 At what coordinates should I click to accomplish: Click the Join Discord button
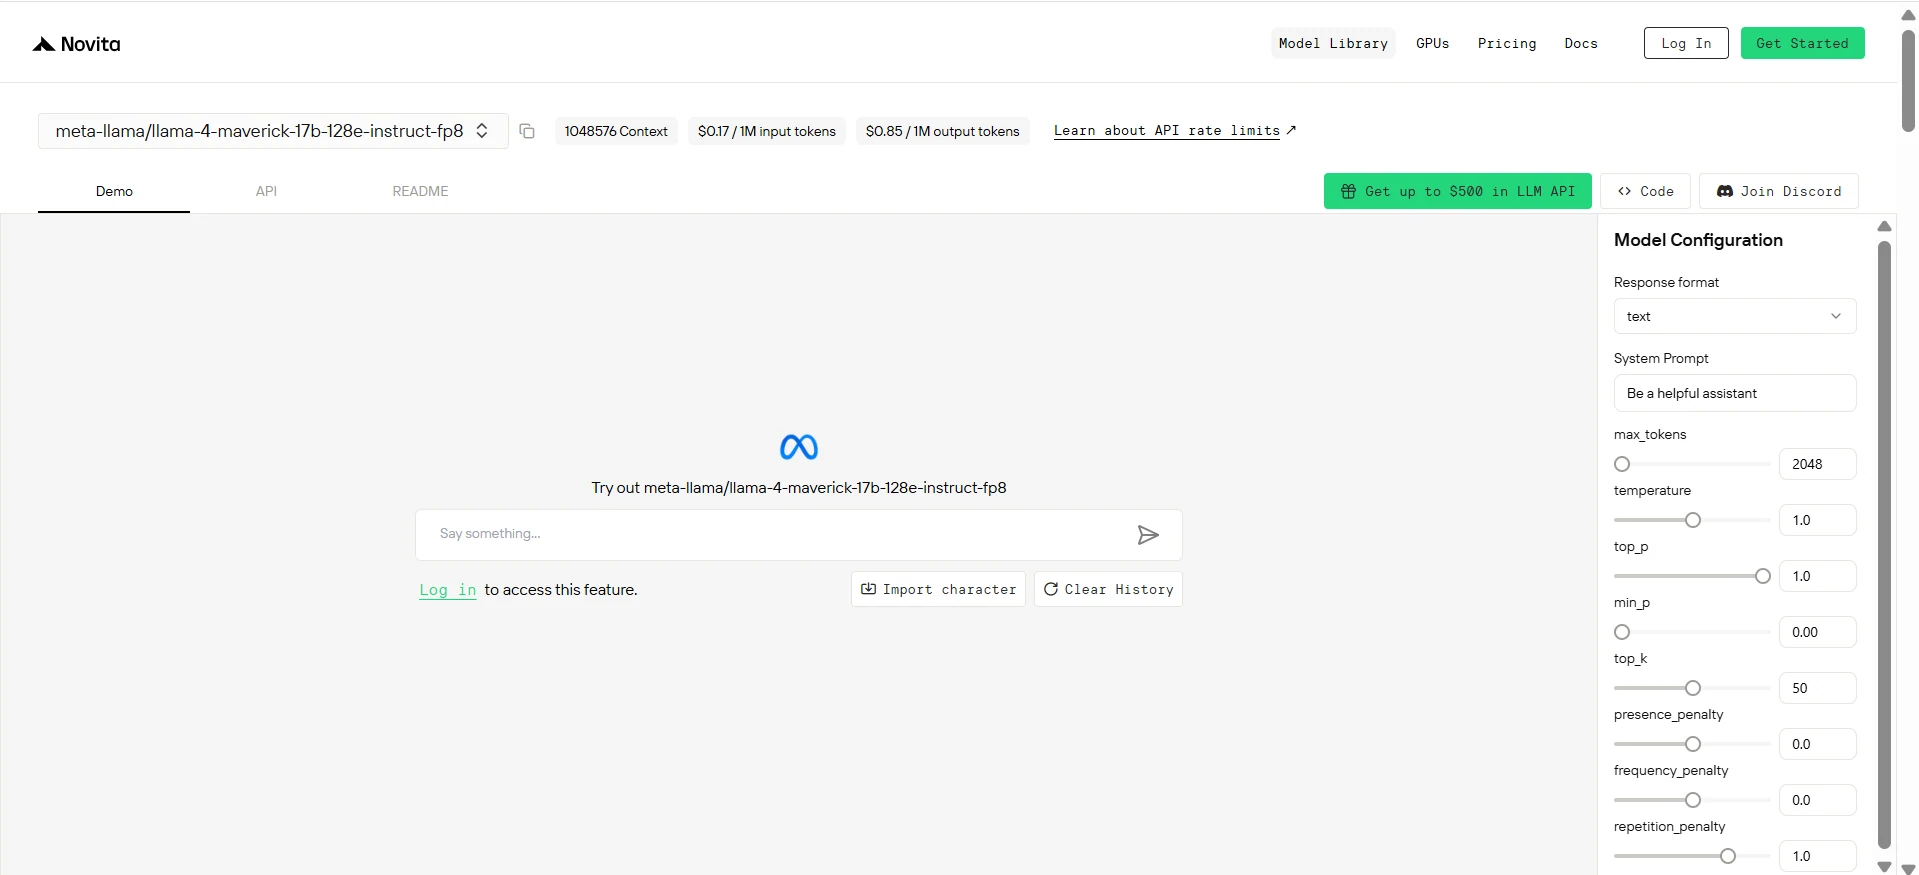pos(1778,191)
